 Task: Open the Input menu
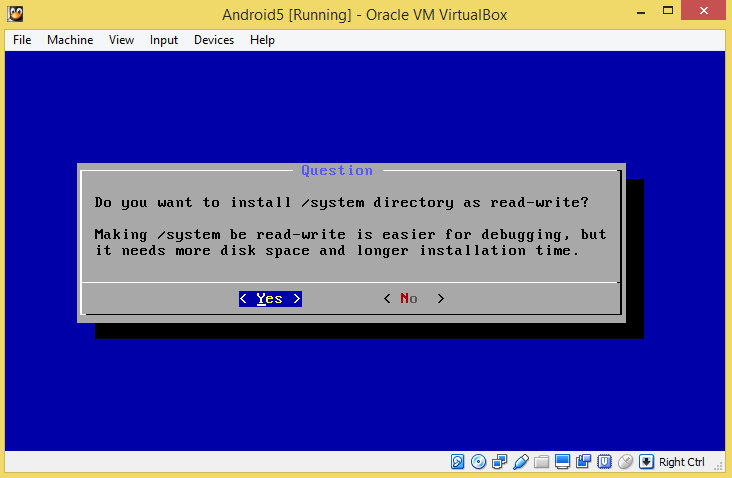coord(164,40)
